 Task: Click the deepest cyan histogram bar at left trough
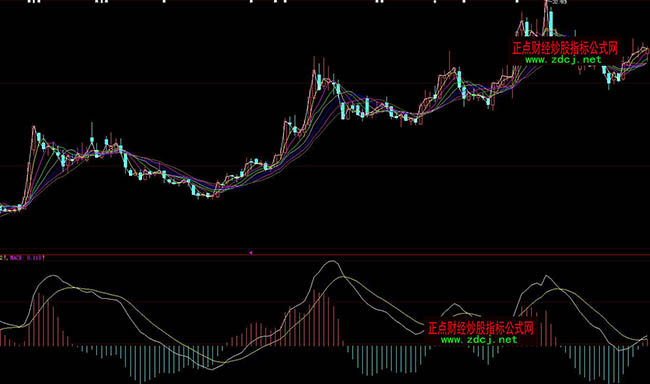click(x=141, y=364)
